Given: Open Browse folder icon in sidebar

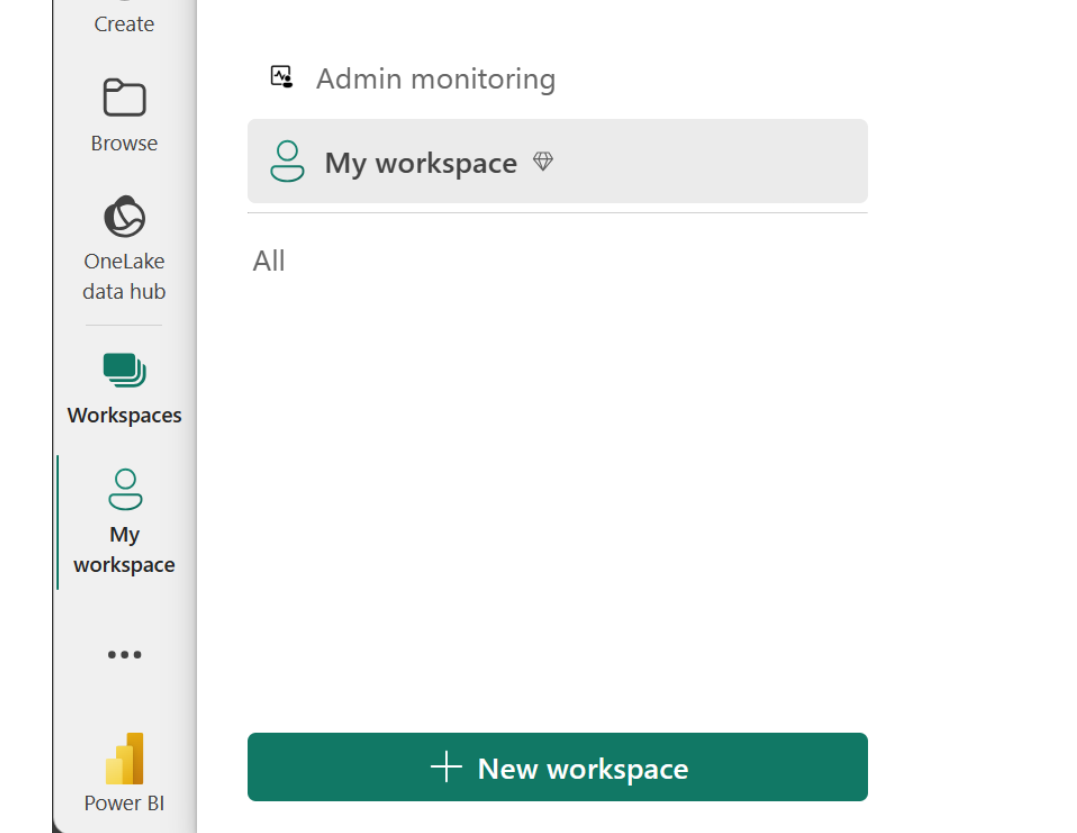Looking at the screenshot, I should click(124, 99).
